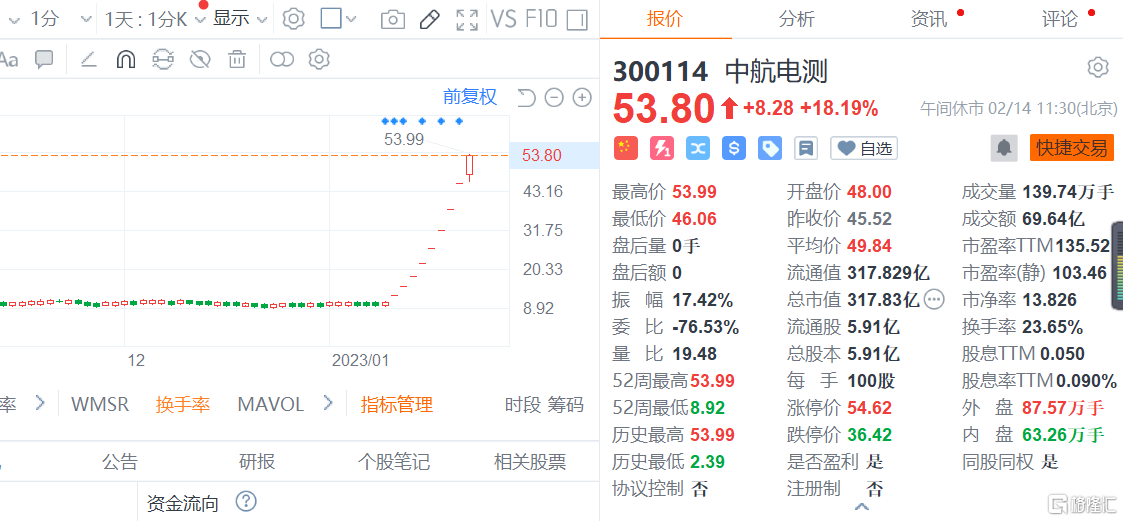Switch to the 报价 tab
Image resolution: width=1123 pixels, height=521 pixels.
click(x=664, y=19)
